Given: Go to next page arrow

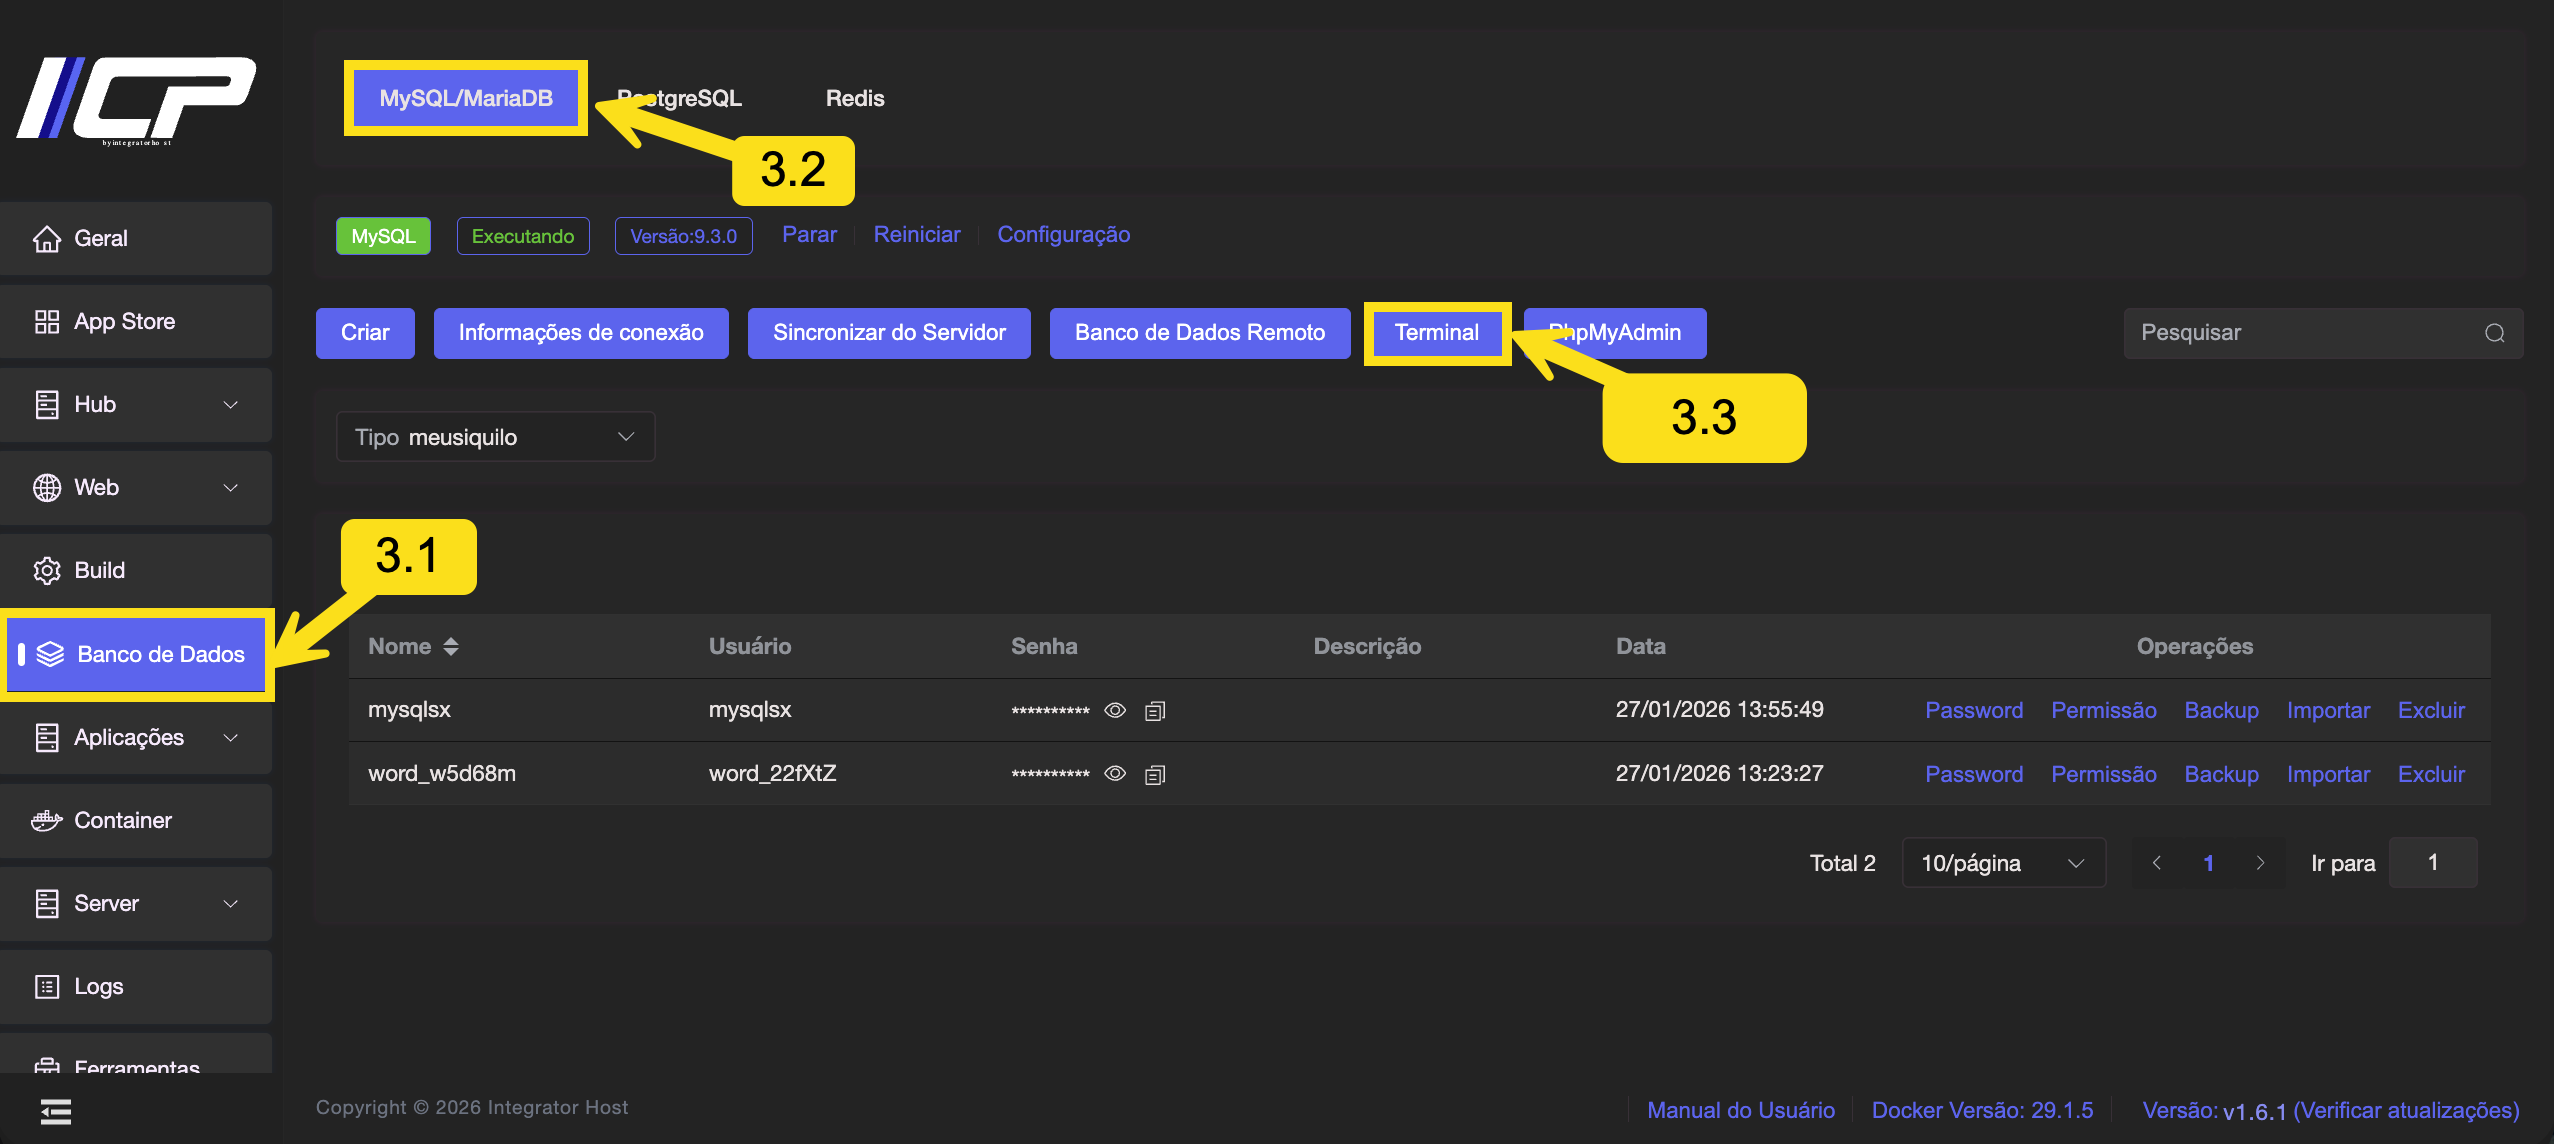Looking at the screenshot, I should (2260, 864).
